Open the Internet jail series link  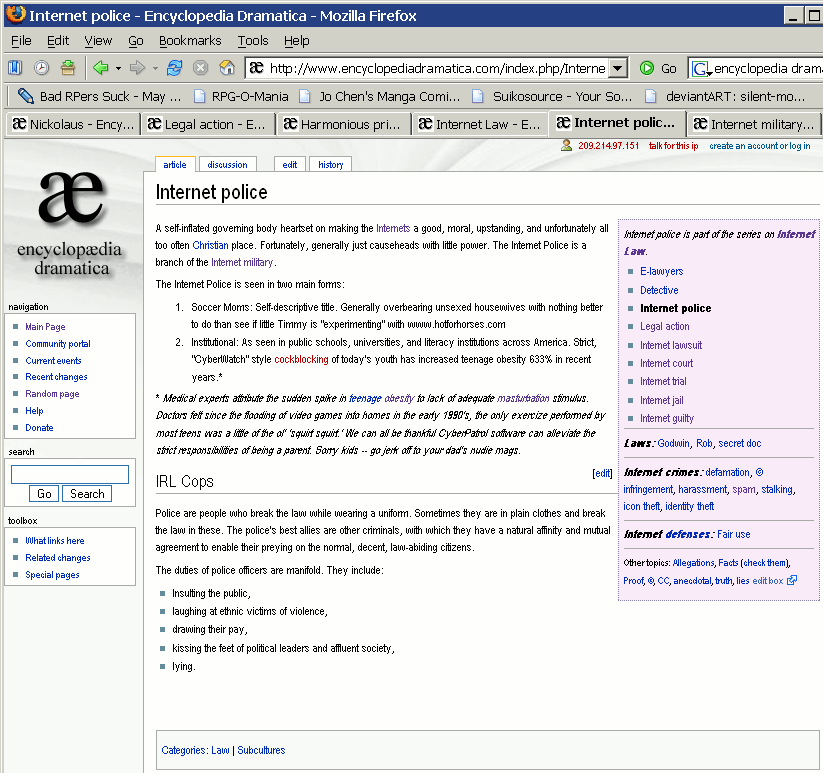point(661,400)
